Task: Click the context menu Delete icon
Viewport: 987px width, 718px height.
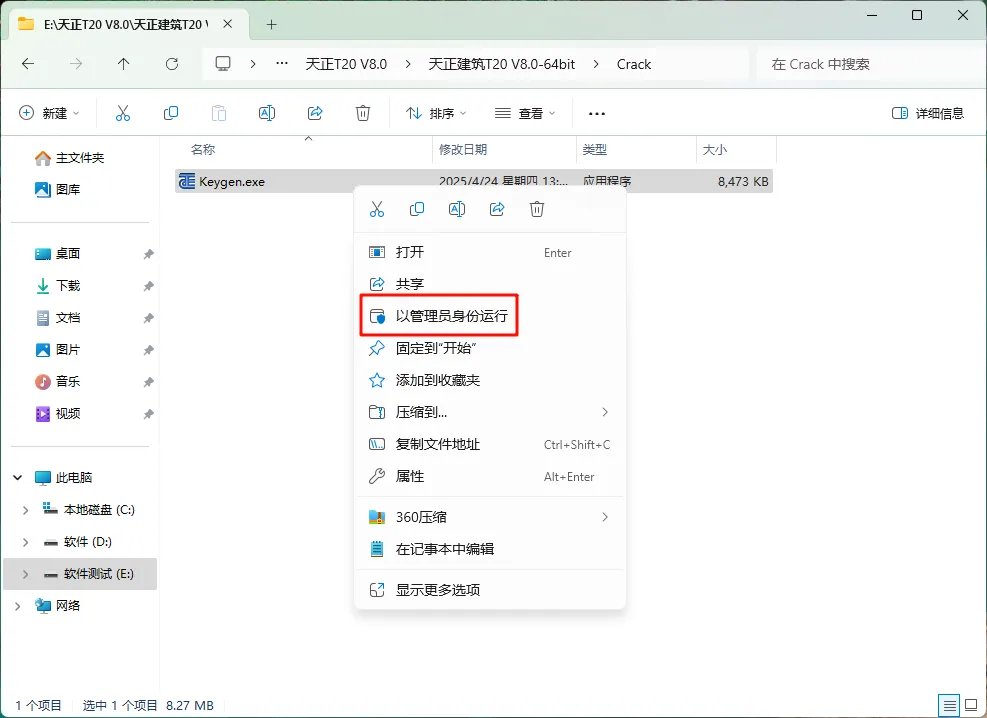Action: (x=537, y=209)
